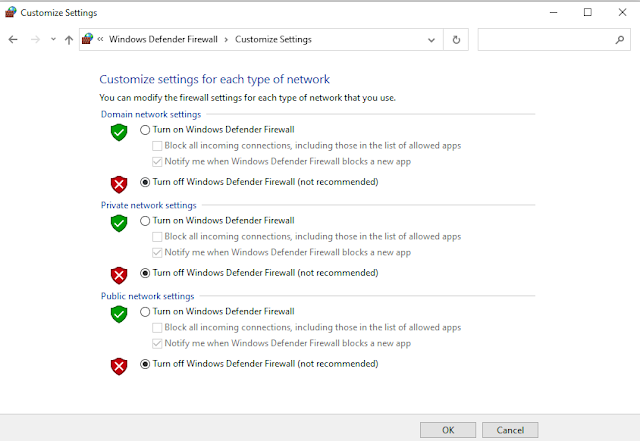Click heading Customize settings for each type of network
The width and height of the screenshot is (640, 441).
(x=214, y=79)
